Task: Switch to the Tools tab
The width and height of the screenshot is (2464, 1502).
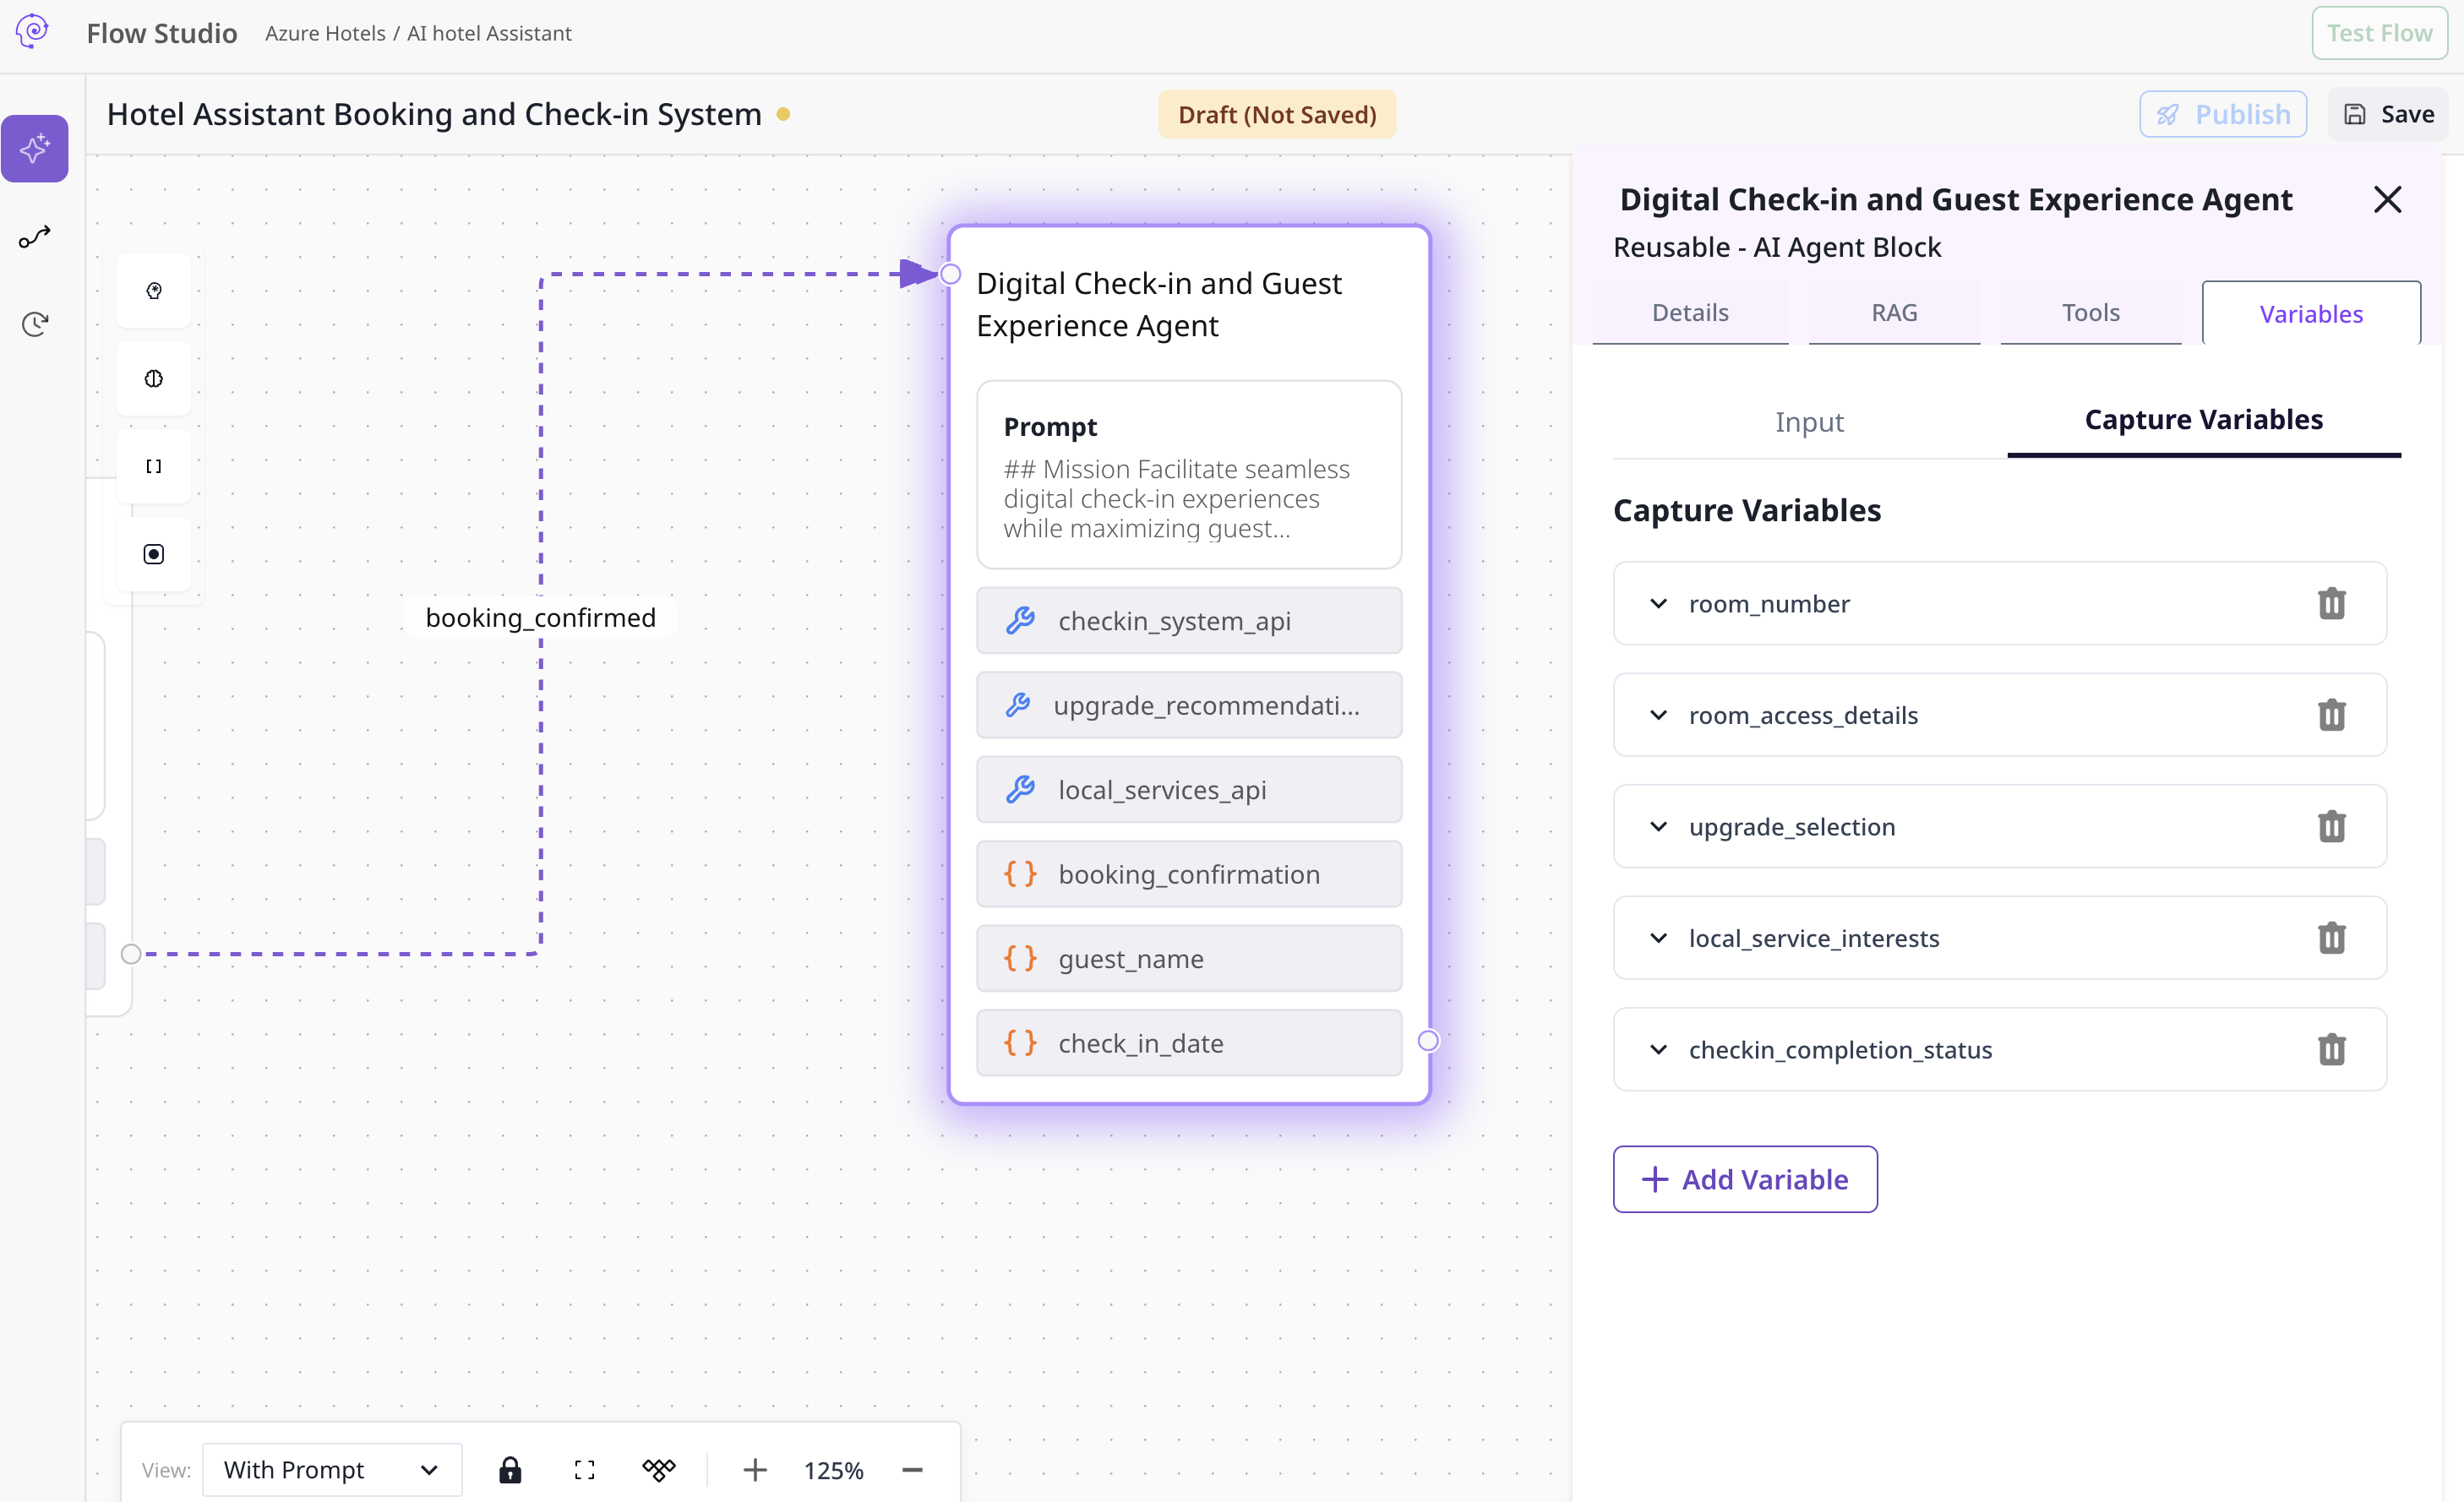Action: click(2090, 313)
